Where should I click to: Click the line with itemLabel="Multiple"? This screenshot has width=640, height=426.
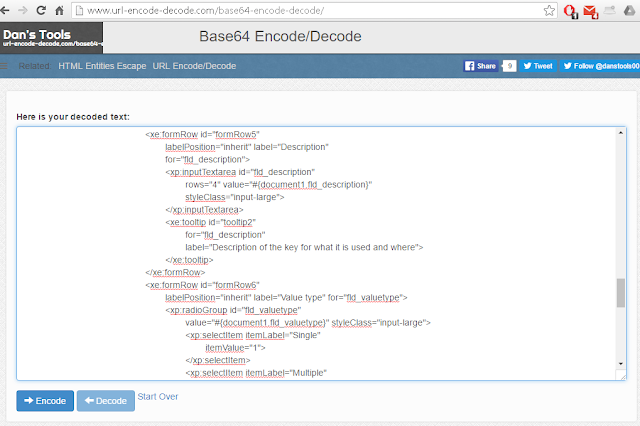point(256,373)
